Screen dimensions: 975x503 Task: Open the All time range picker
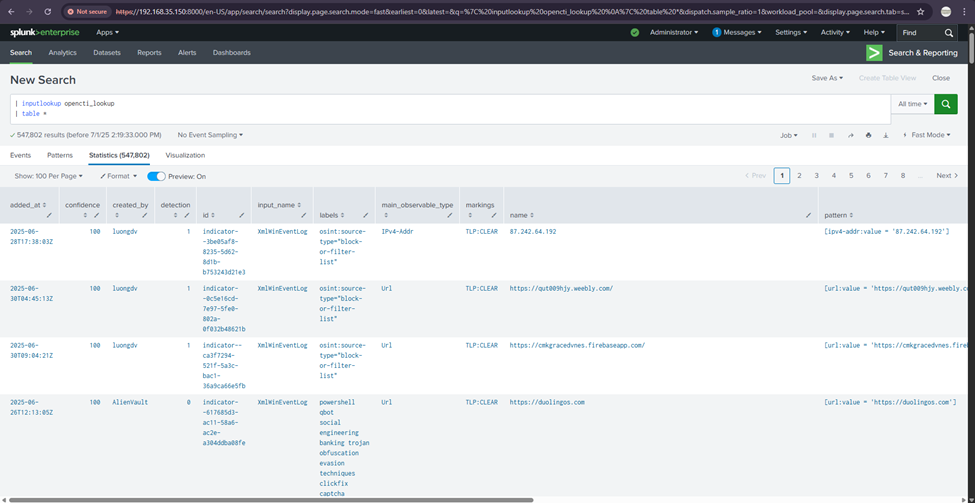click(x=912, y=104)
